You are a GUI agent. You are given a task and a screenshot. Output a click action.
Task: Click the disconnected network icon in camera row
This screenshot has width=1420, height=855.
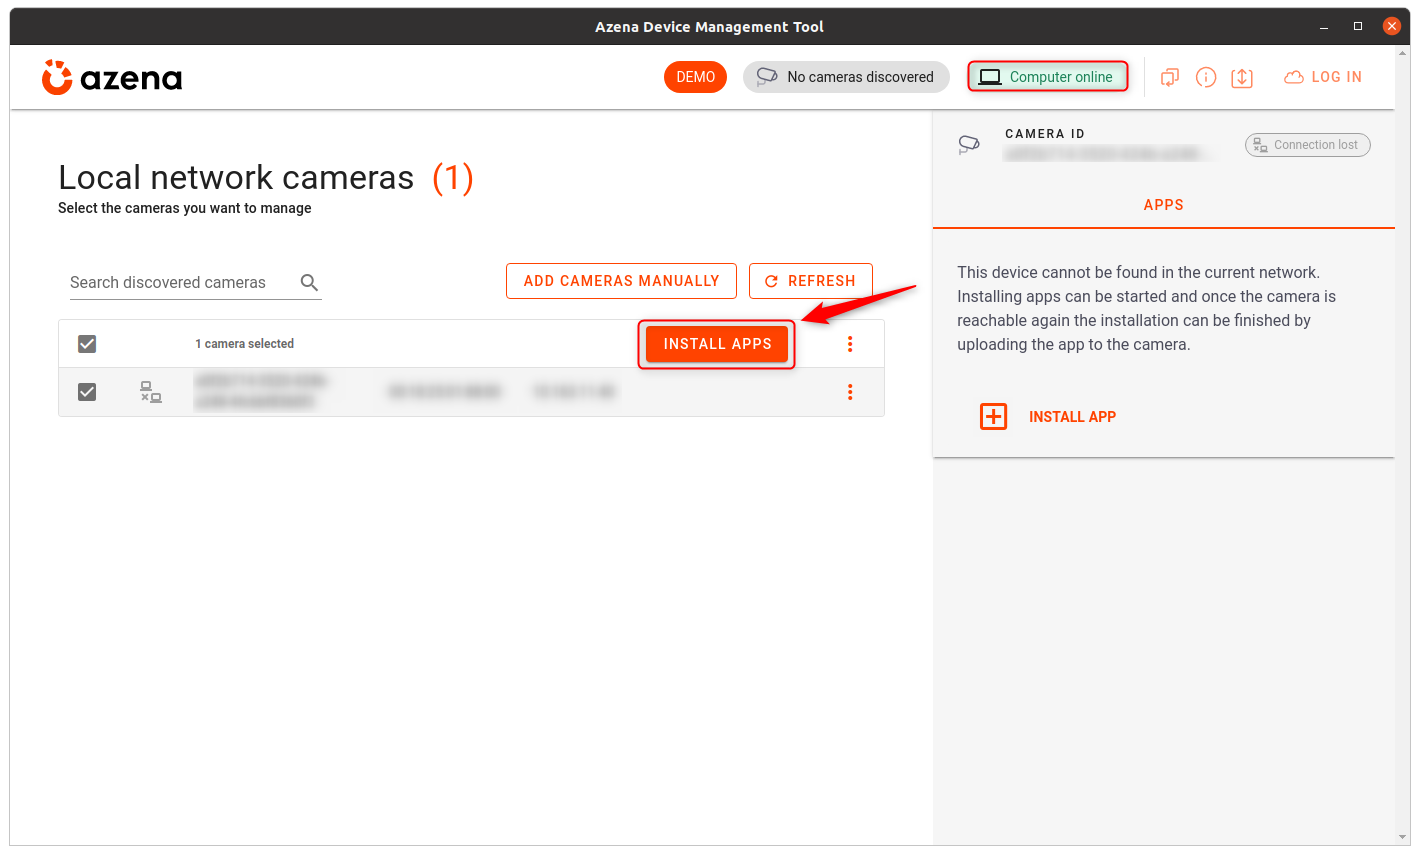[150, 392]
